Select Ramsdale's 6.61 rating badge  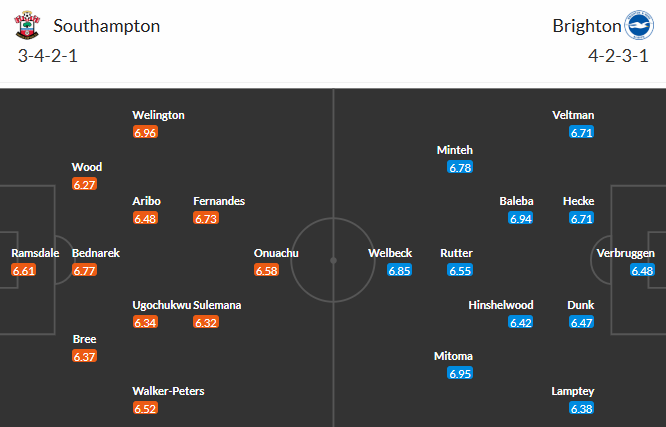tap(24, 270)
